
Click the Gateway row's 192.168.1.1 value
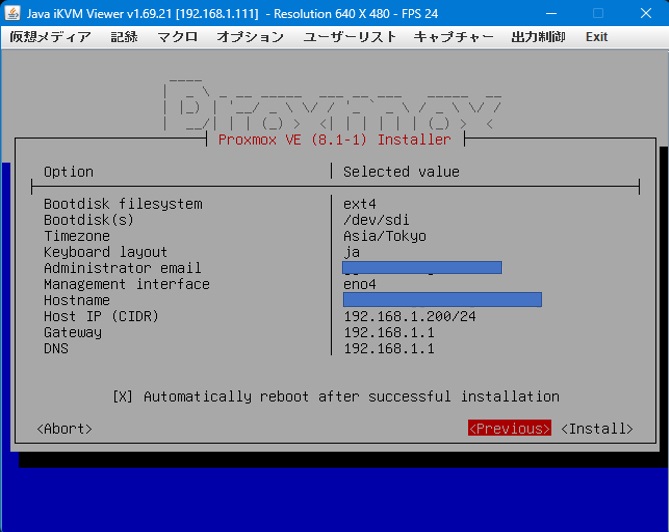click(389, 332)
